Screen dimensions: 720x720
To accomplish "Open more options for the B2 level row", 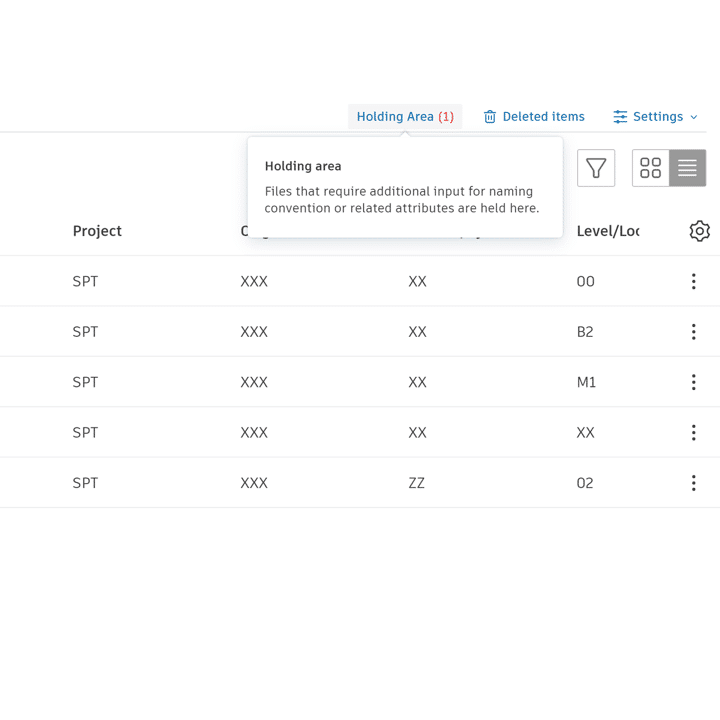I will pyautogui.click(x=693, y=332).
